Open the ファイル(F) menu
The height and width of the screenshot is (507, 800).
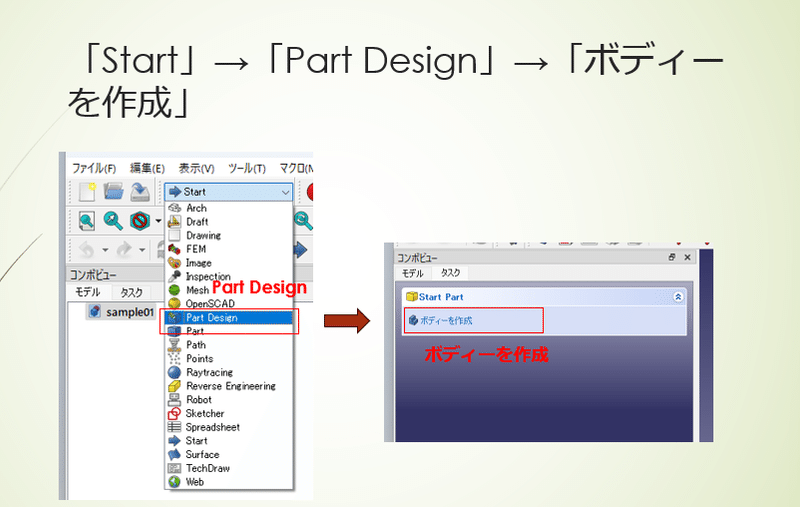click(94, 168)
